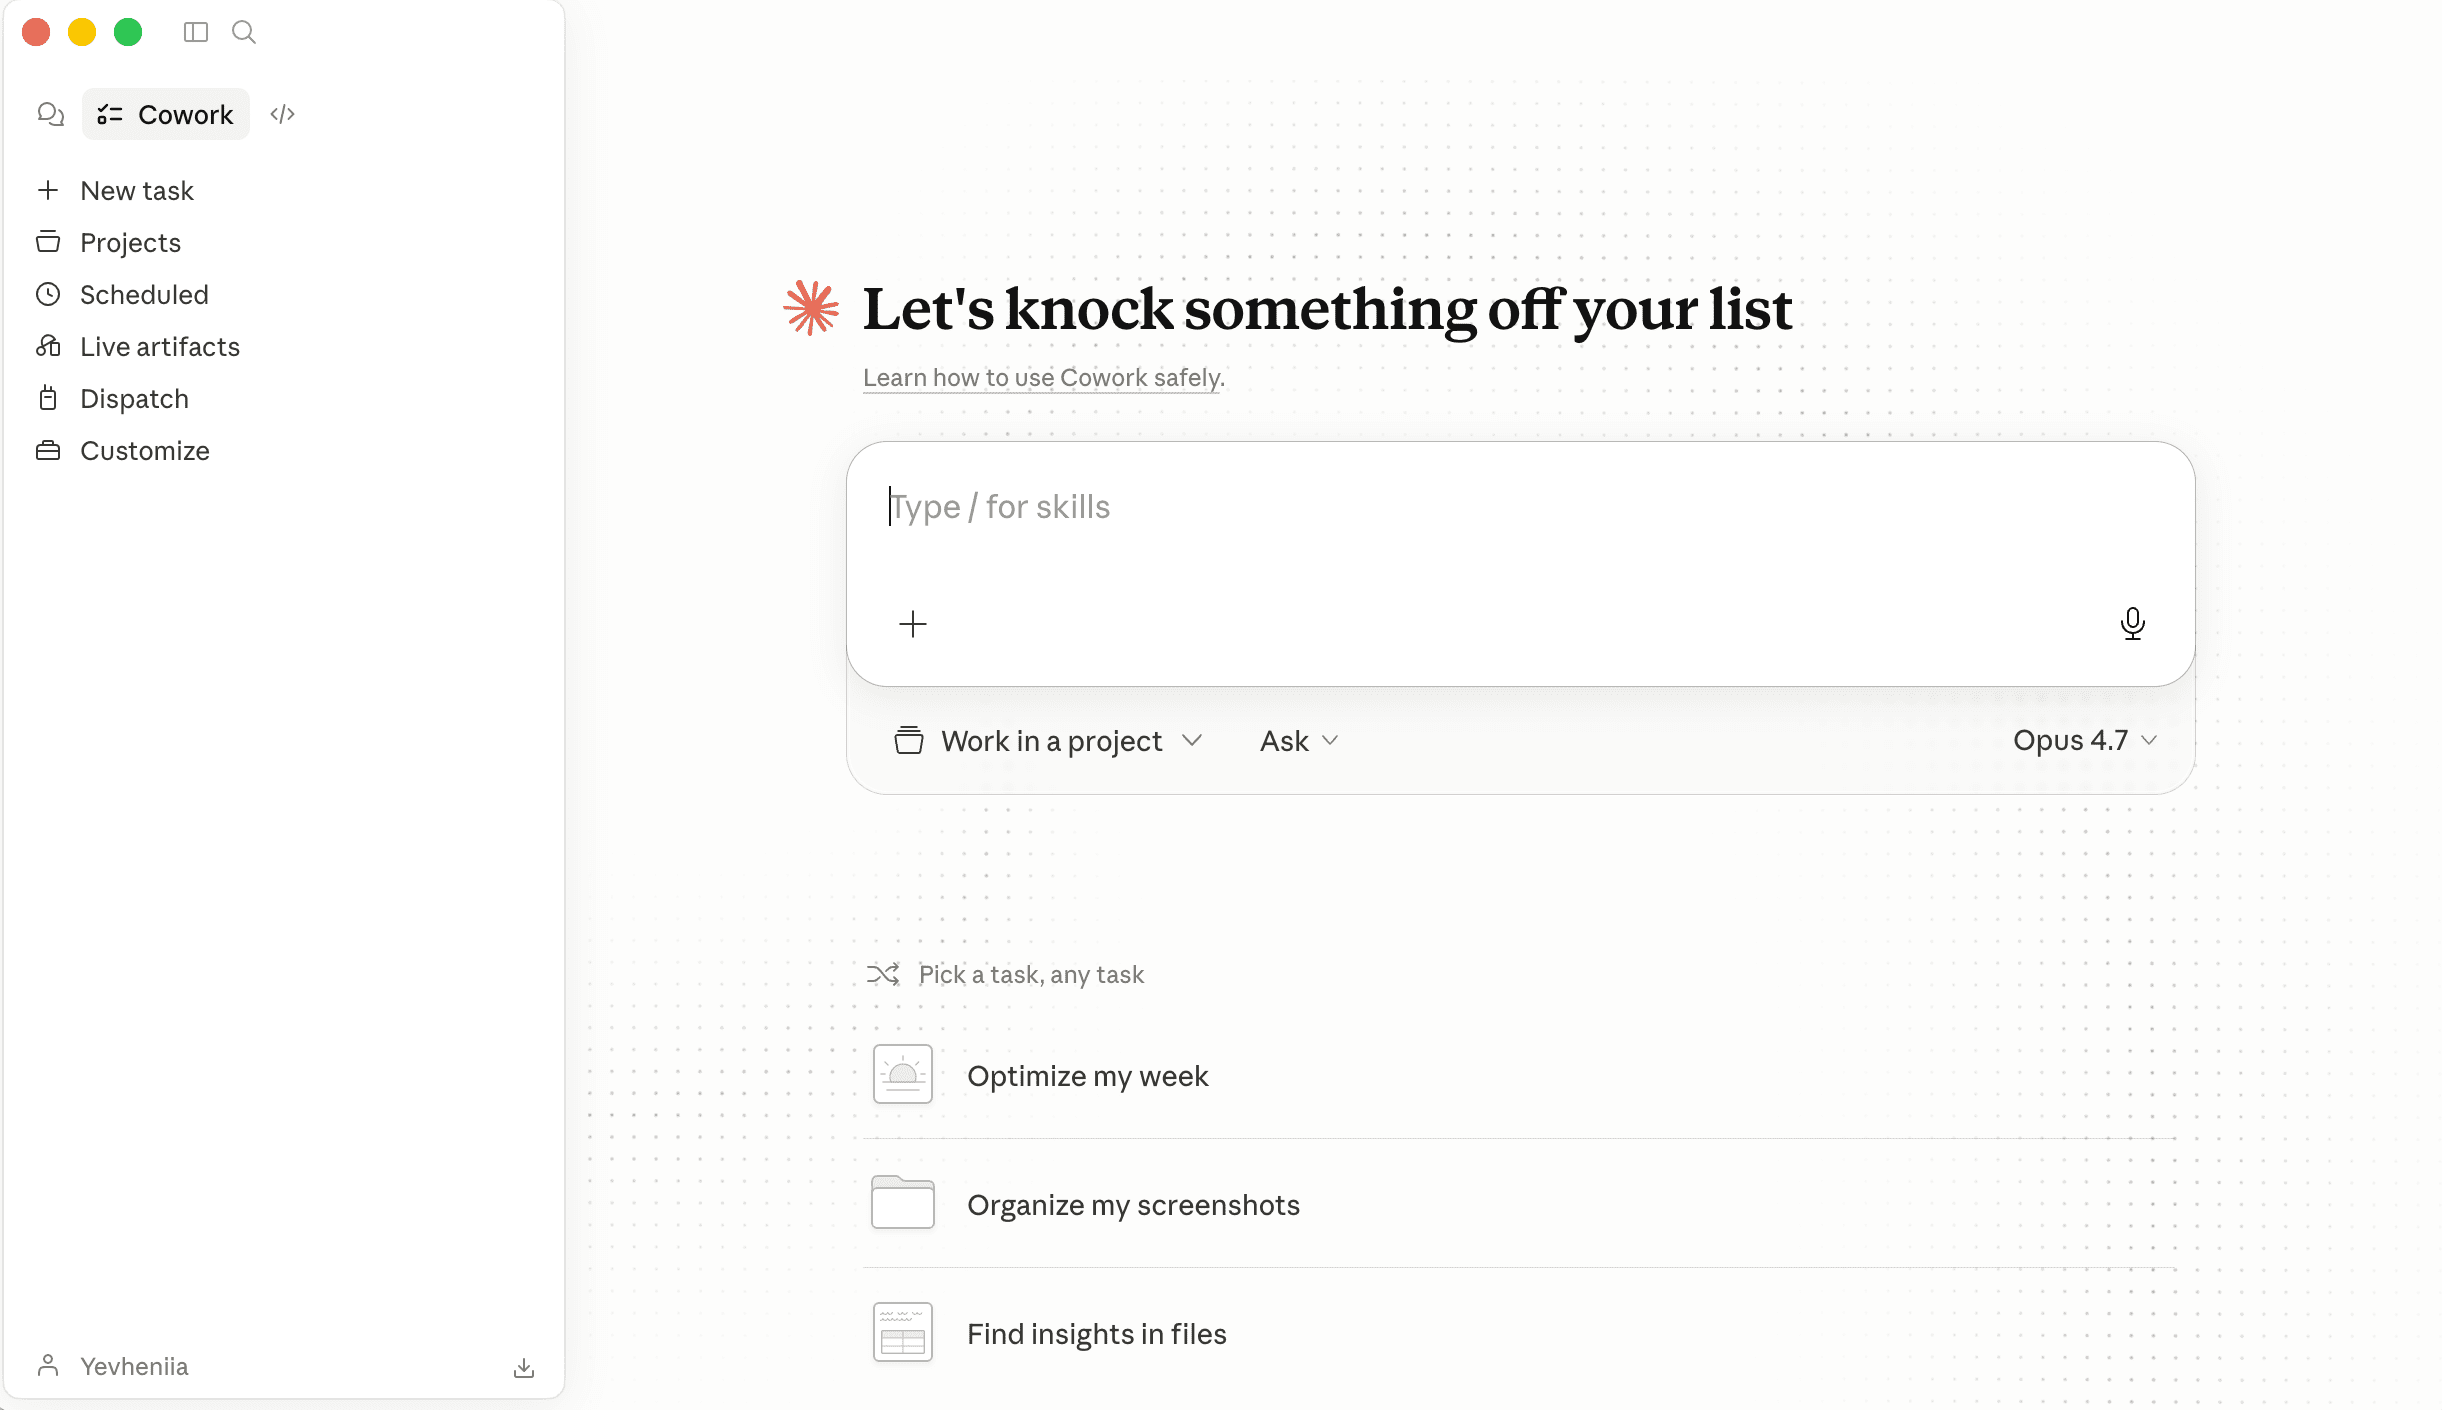Open the Dispatch section
2442x1410 pixels.
click(x=134, y=398)
